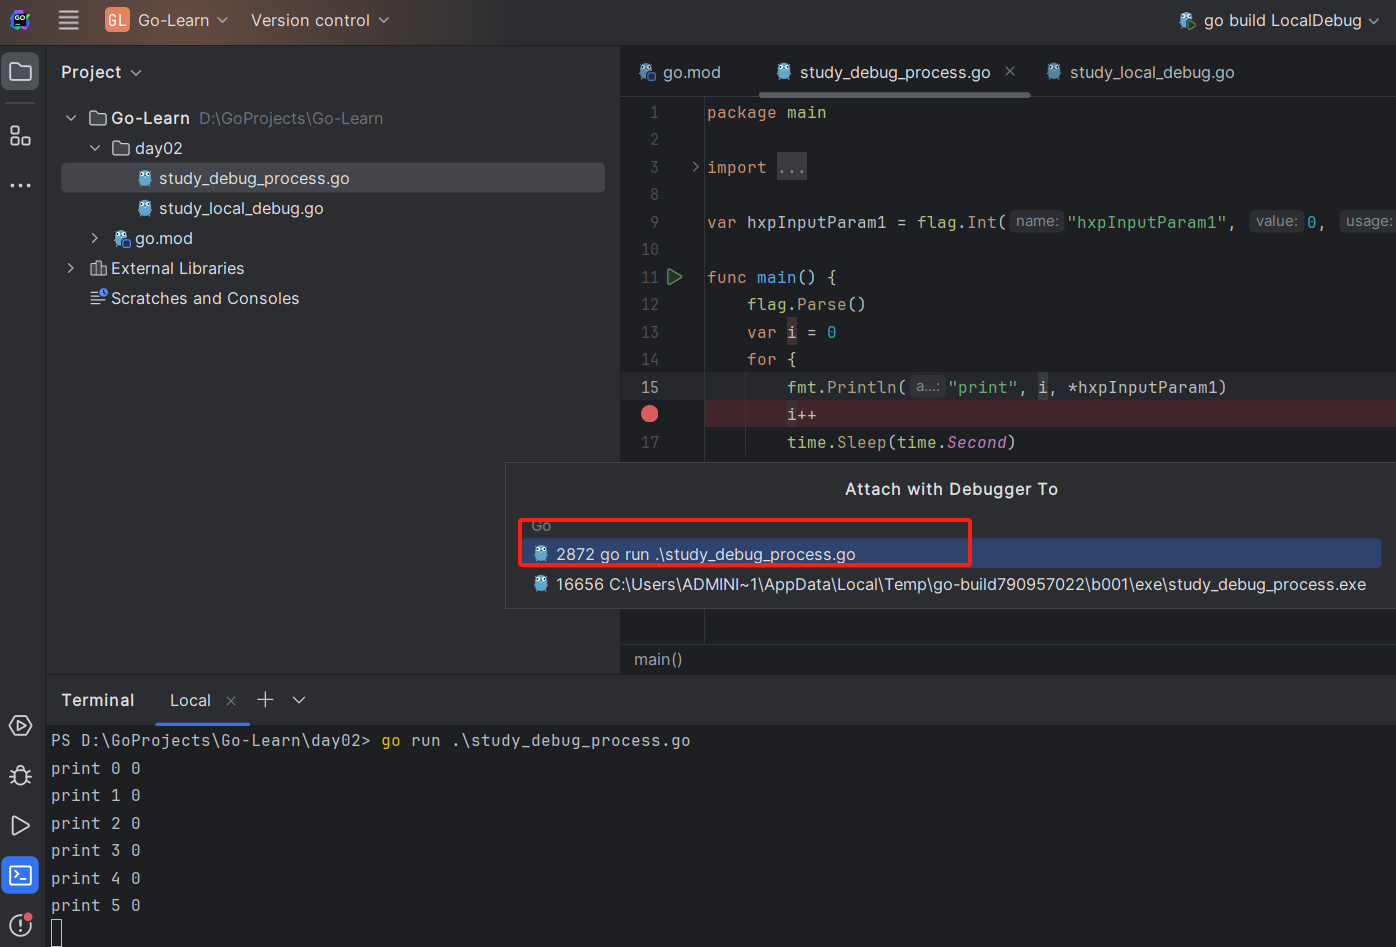
Task: Click the GoLand application logo
Action: point(20,20)
